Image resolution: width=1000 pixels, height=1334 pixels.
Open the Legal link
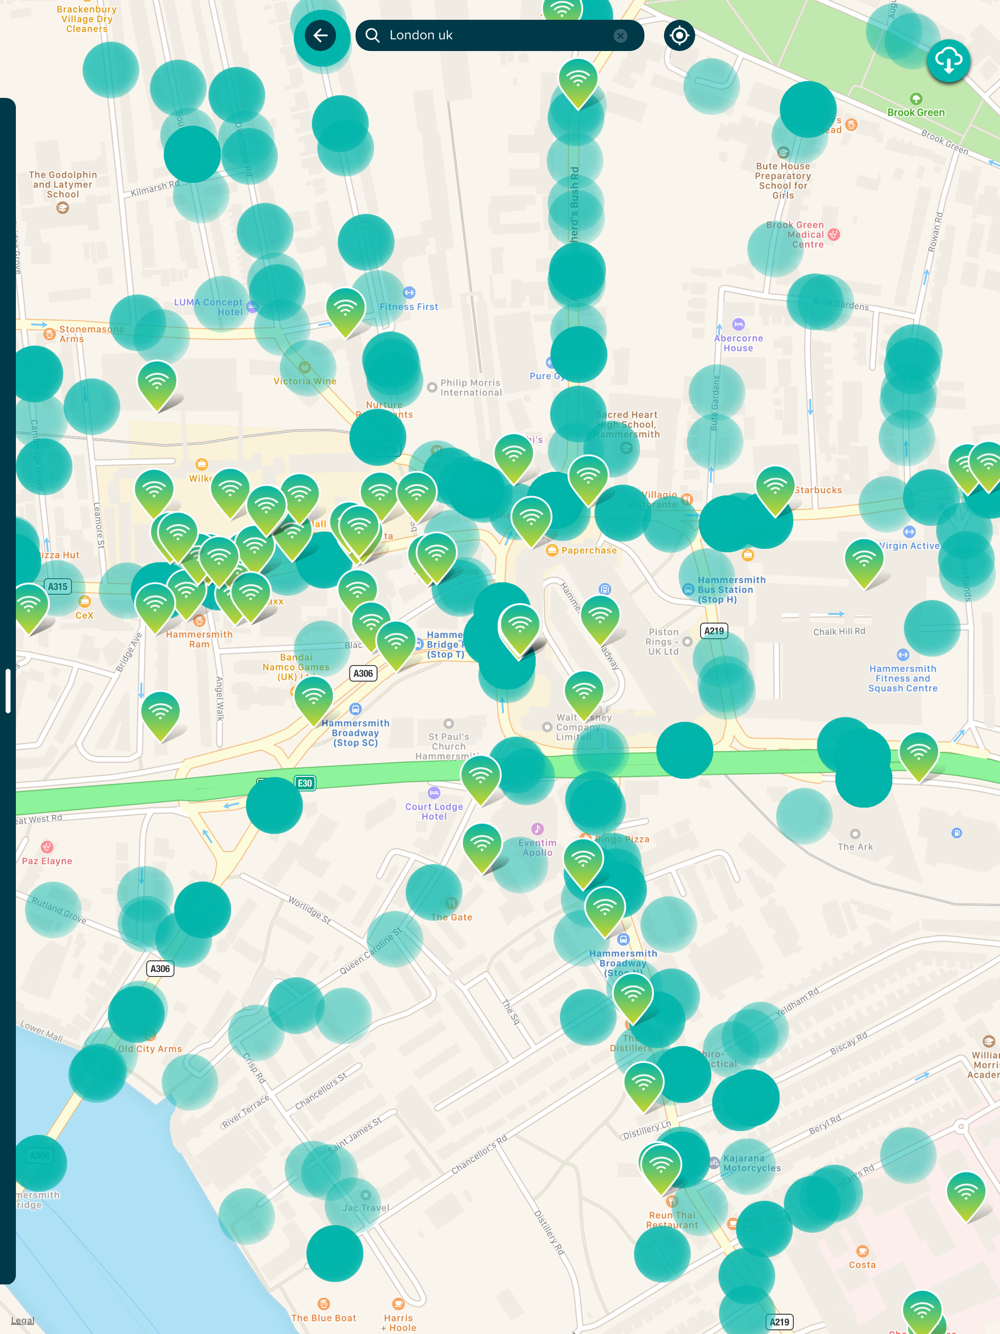pos(22,1320)
